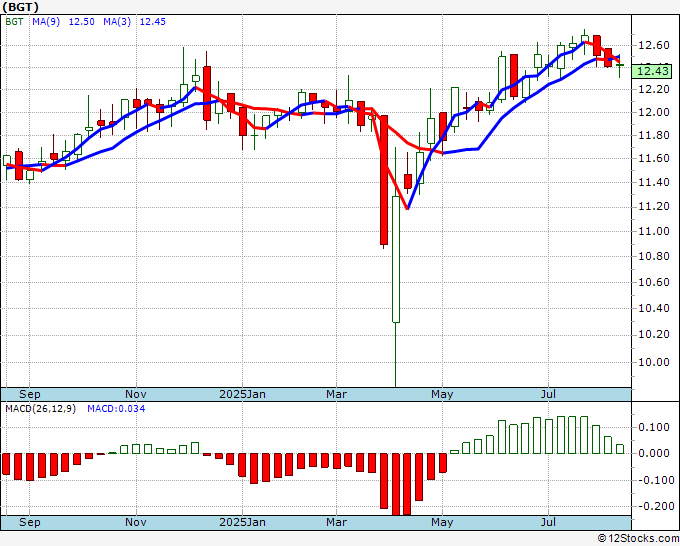Click Mar on the price chart date axis
The width and height of the screenshot is (680, 546).
pos(337,394)
